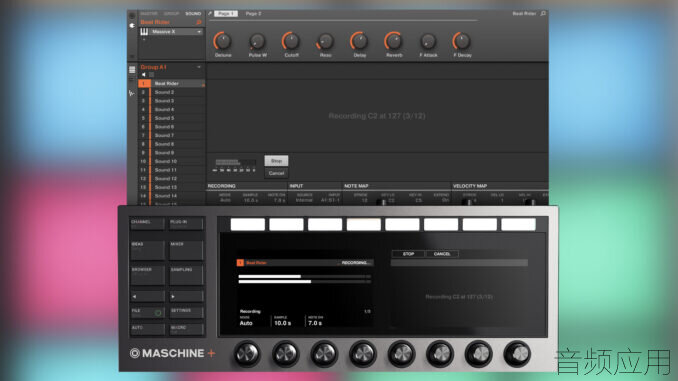Switch to the SOUND tab
This screenshot has height=381, width=678.
(193, 13)
